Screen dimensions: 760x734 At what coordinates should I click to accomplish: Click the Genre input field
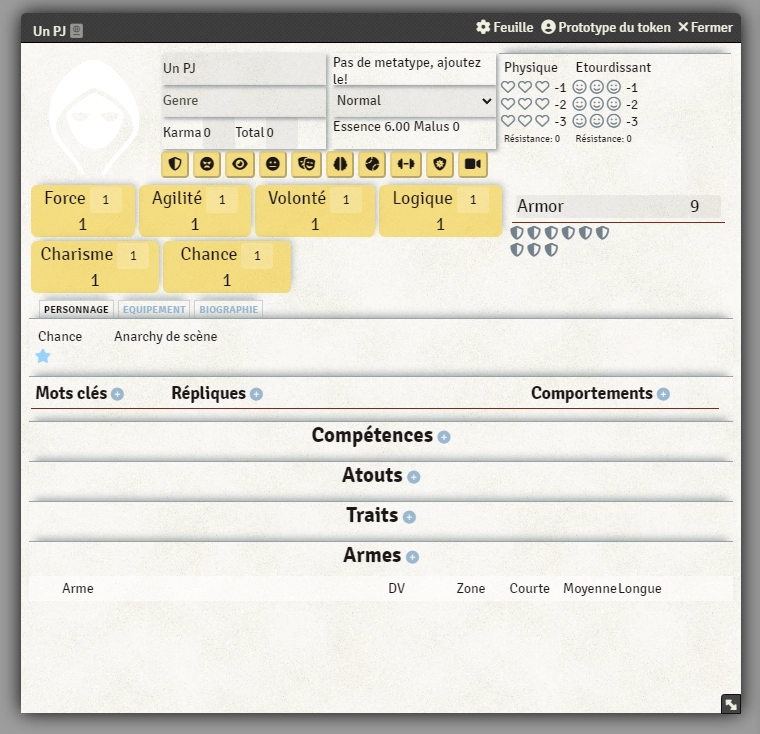pos(244,101)
